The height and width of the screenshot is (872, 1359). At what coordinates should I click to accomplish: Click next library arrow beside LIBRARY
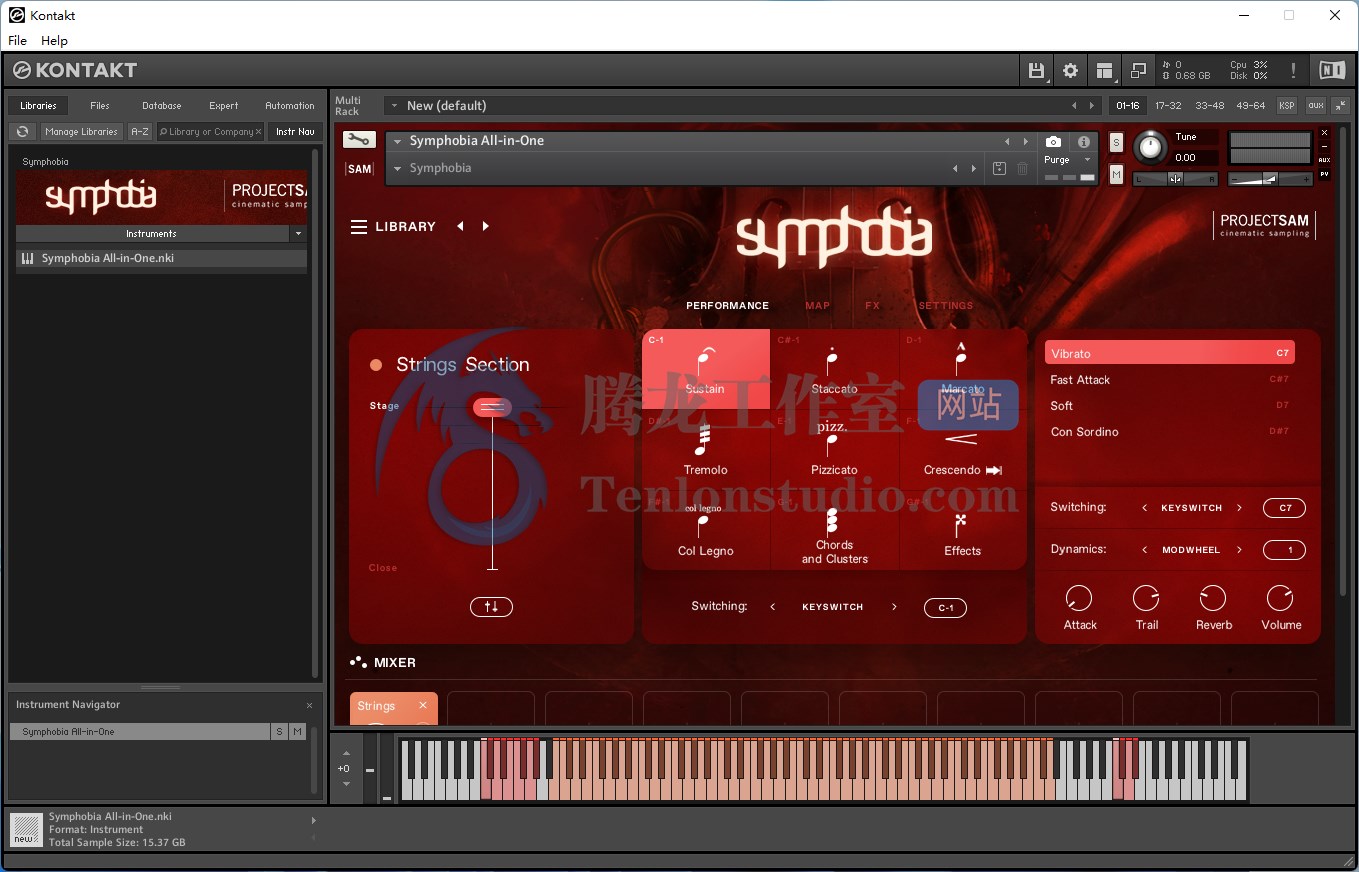coord(486,227)
